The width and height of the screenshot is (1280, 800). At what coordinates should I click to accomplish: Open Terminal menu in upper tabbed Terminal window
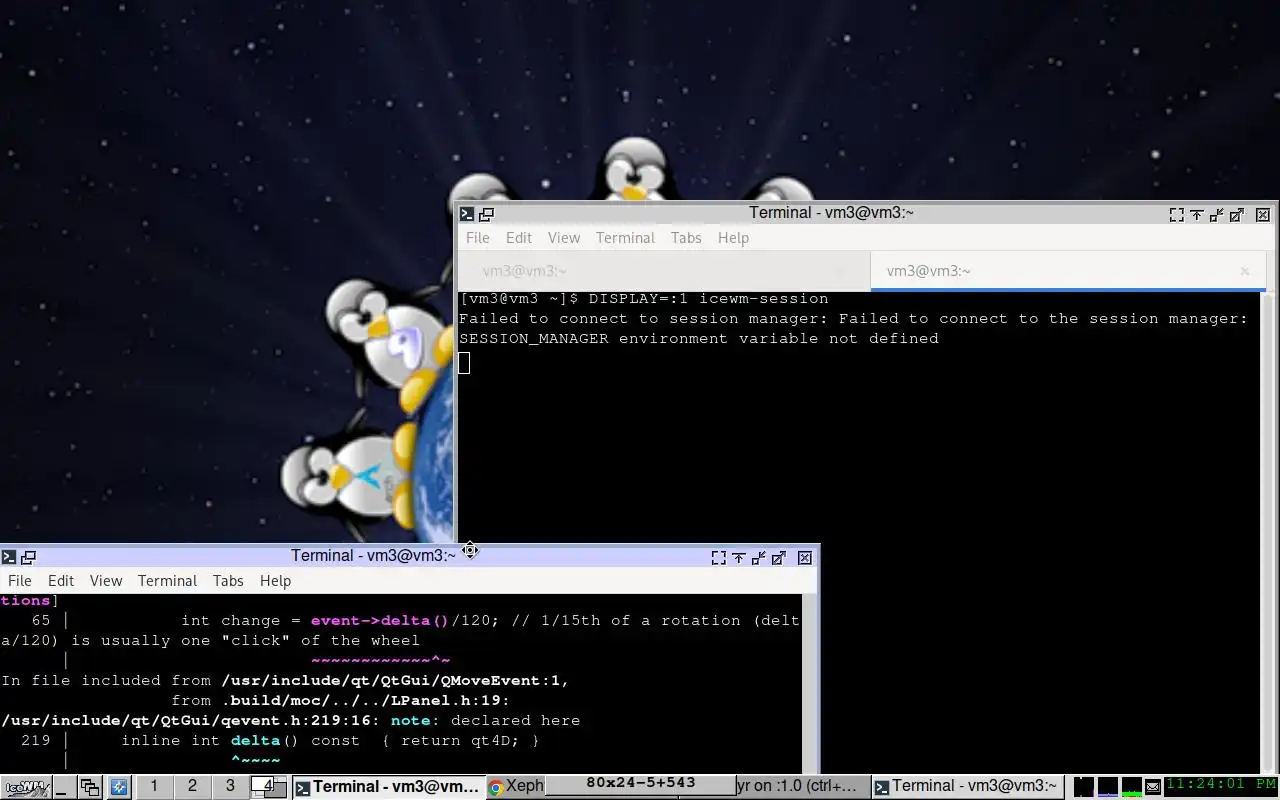[625, 238]
